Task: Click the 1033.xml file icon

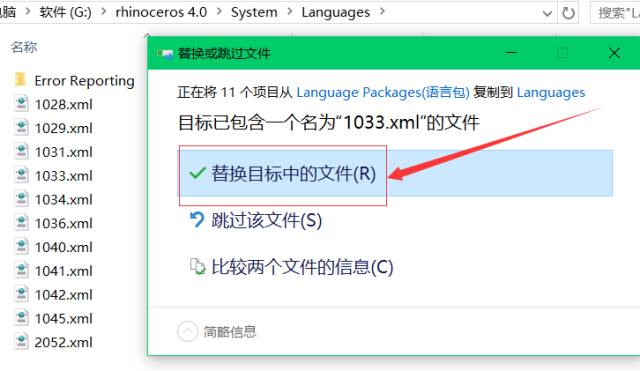Action: [x=21, y=176]
